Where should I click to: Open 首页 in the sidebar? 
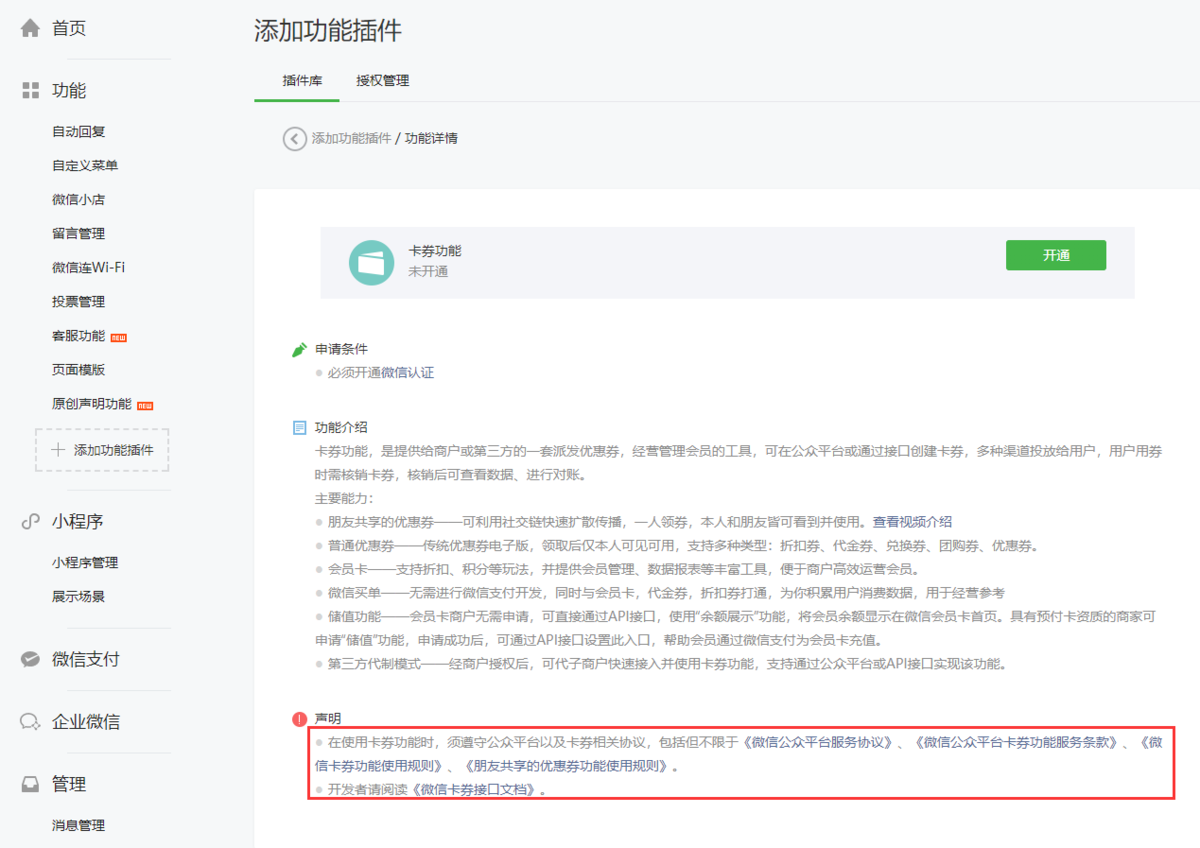tap(69, 28)
